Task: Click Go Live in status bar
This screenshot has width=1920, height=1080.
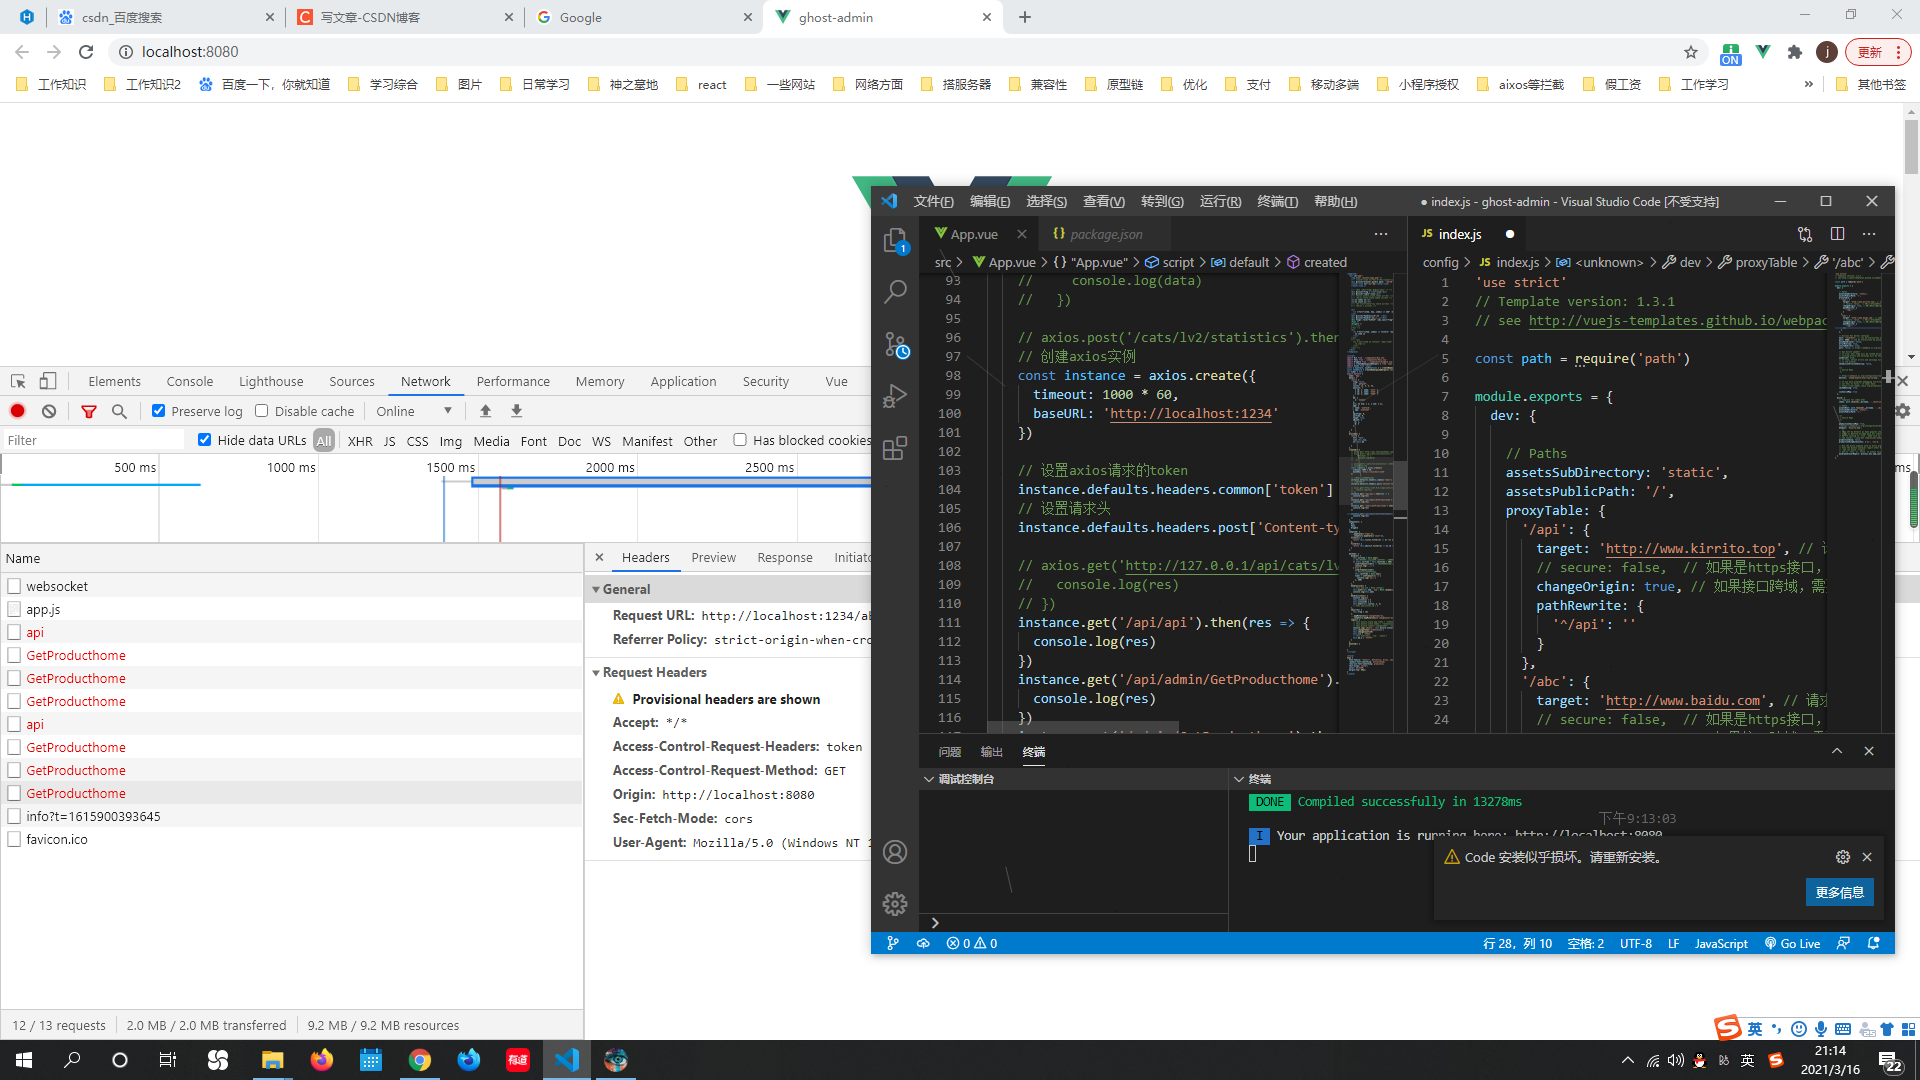Action: (x=1792, y=943)
